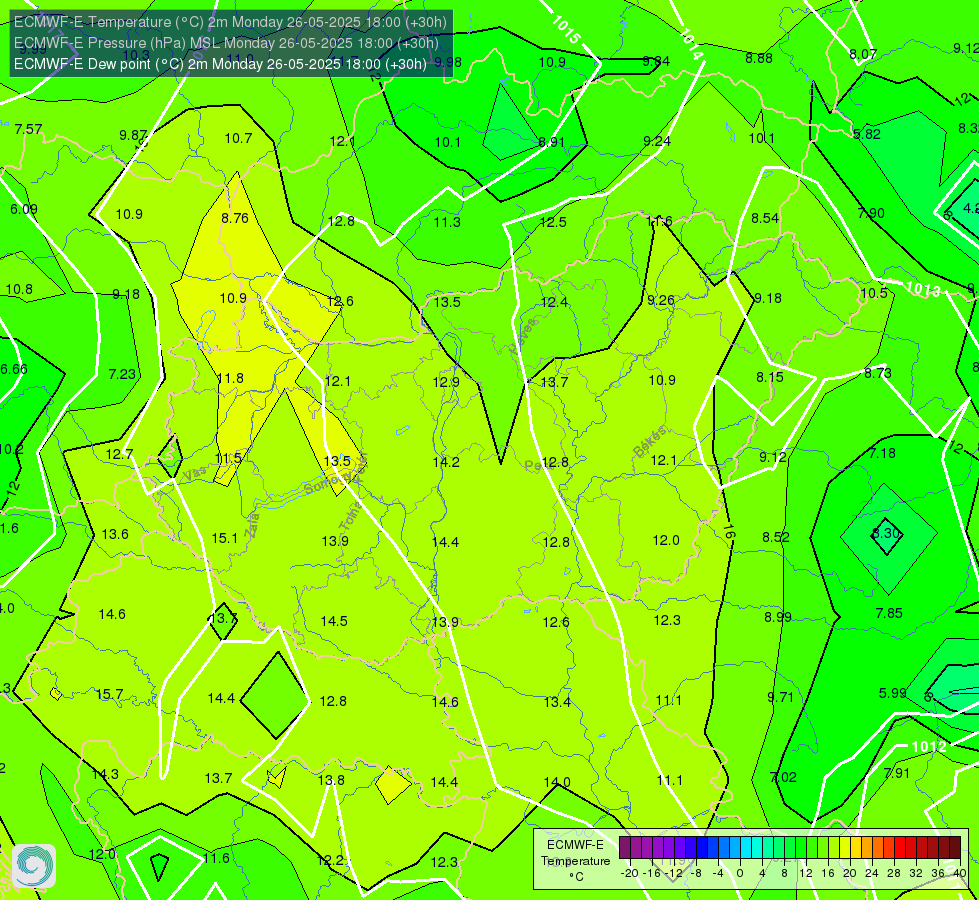
Task: Pick the legend color above the 20 label
Action: pos(845,848)
